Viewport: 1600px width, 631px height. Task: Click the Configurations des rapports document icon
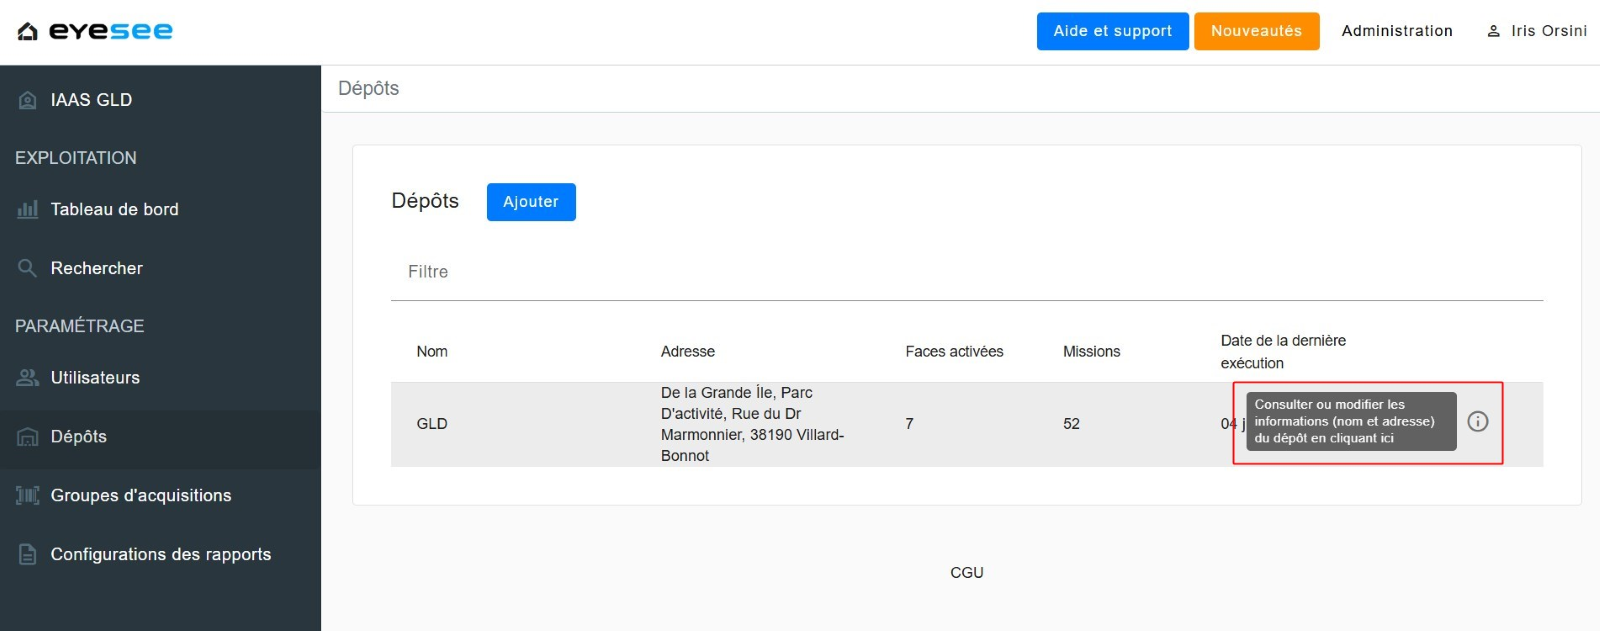28,555
